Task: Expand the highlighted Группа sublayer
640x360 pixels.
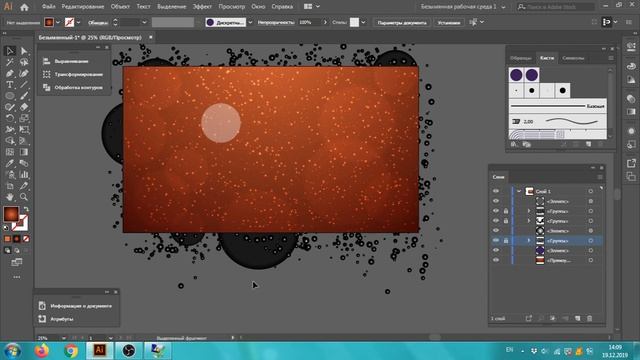Action: pos(529,241)
